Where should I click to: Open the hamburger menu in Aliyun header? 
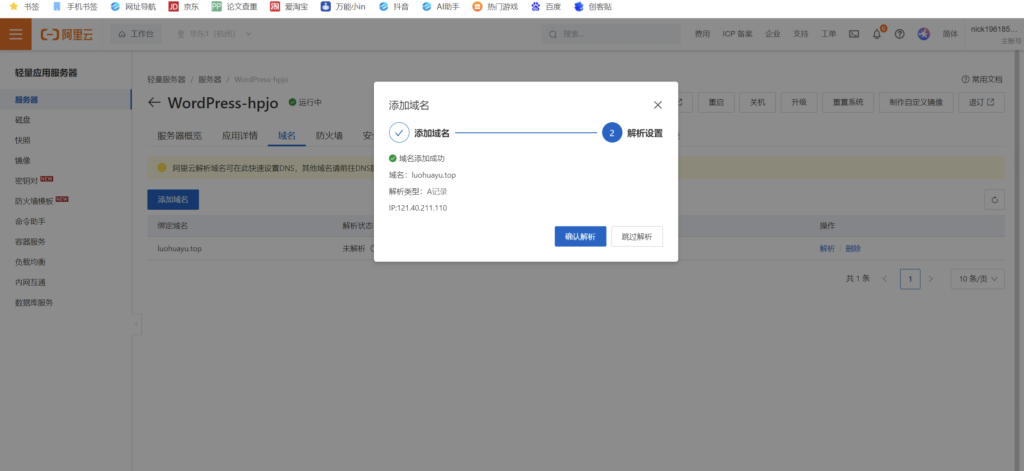(15, 34)
